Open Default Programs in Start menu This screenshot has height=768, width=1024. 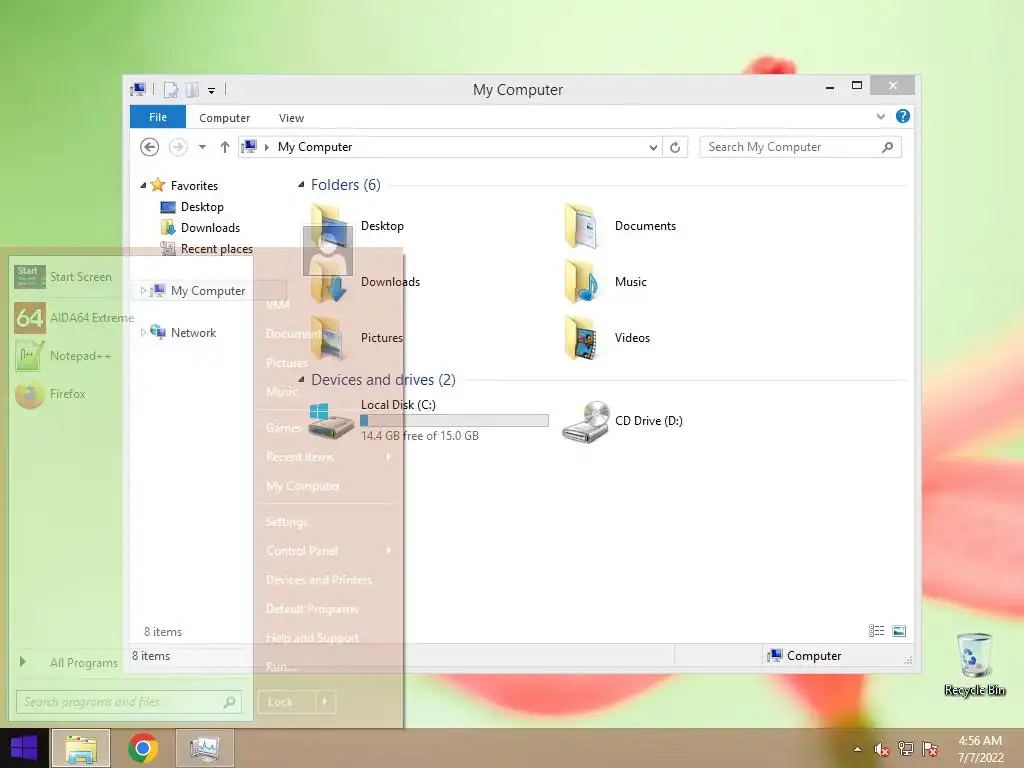(x=328, y=609)
